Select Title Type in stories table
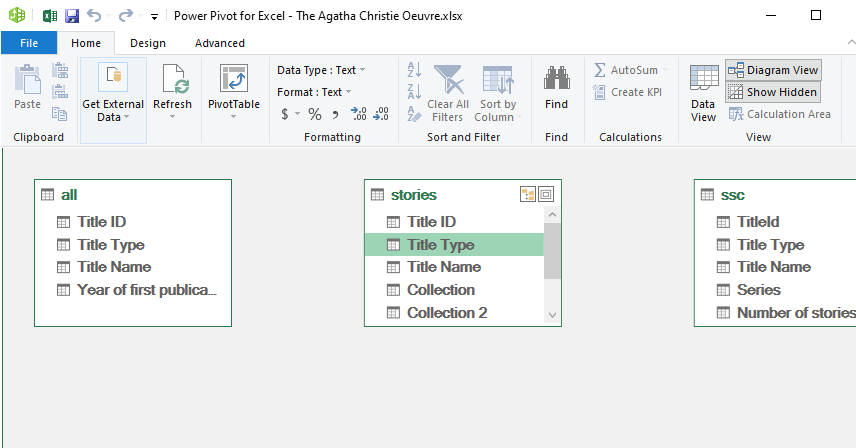The width and height of the screenshot is (856, 448). click(x=454, y=244)
